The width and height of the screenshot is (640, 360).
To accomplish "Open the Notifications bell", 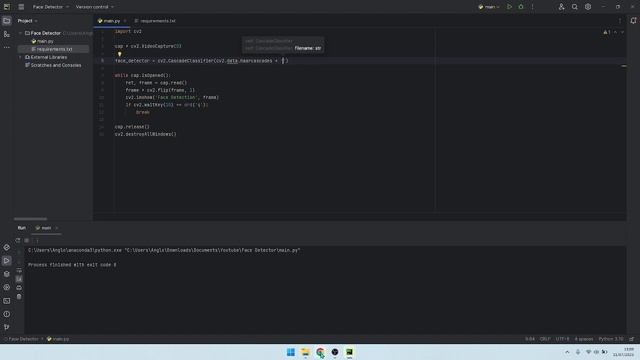I will click(x=633, y=21).
